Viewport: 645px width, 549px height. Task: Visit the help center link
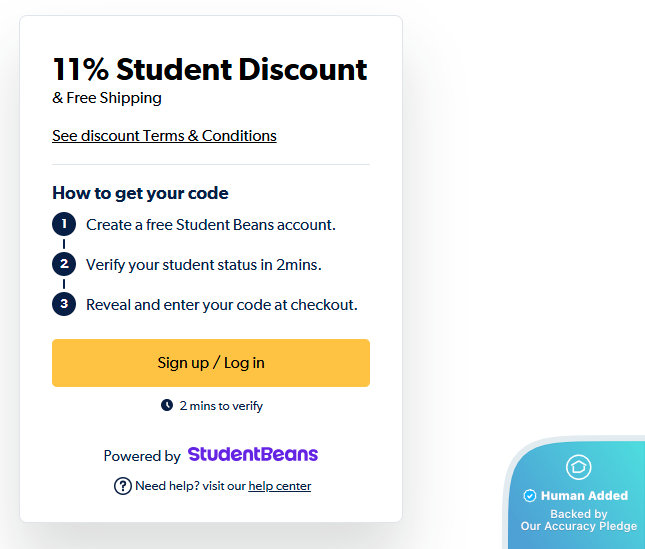pos(280,486)
